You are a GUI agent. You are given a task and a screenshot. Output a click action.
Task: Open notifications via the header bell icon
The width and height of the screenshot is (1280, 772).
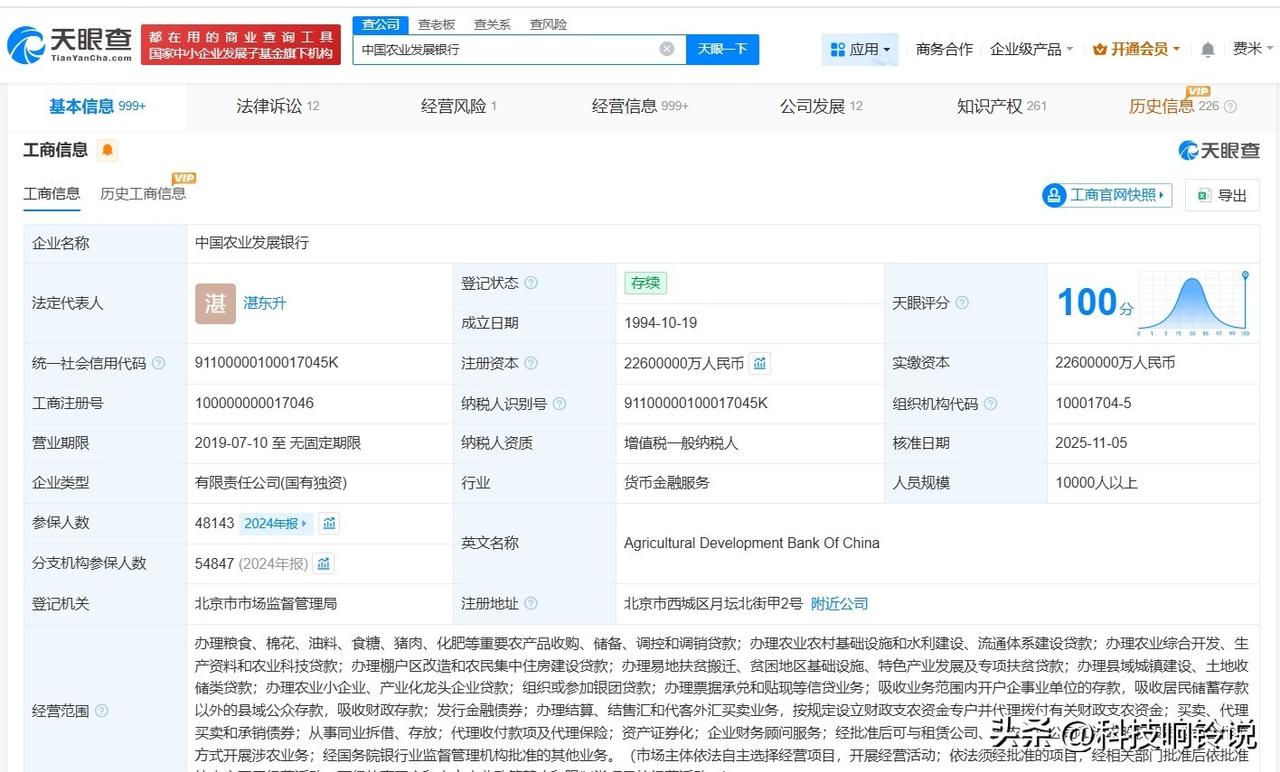tap(1208, 49)
